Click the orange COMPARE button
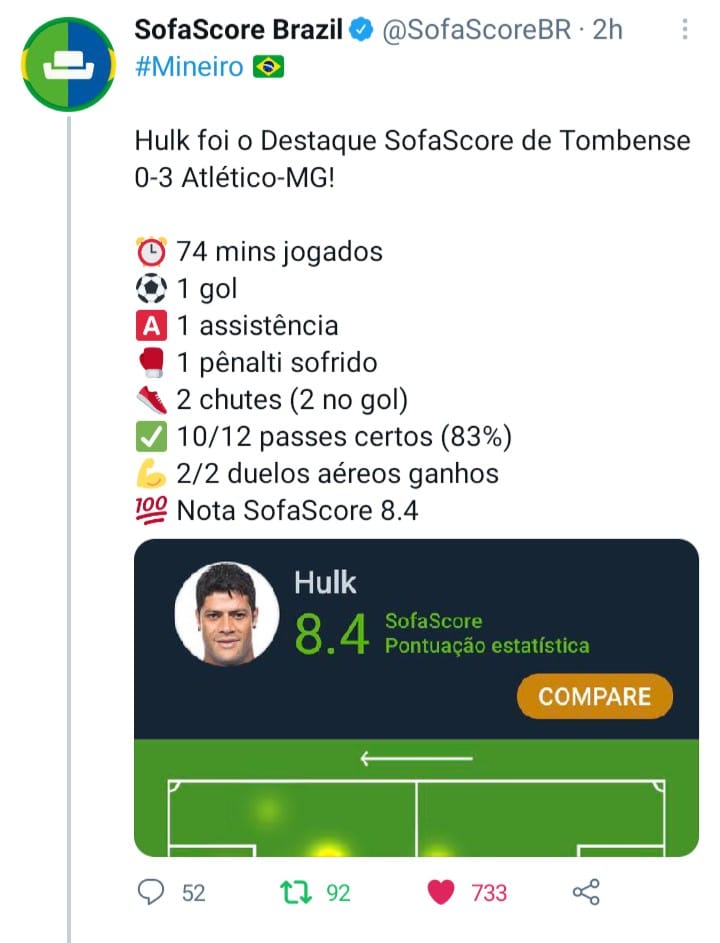The width and height of the screenshot is (720, 943). coord(594,696)
